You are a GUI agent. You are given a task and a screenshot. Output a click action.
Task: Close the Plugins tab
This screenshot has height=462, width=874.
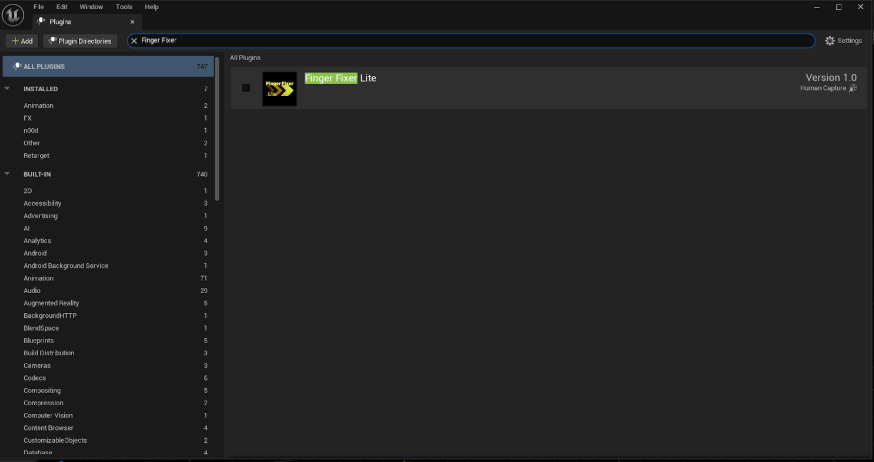point(132,22)
